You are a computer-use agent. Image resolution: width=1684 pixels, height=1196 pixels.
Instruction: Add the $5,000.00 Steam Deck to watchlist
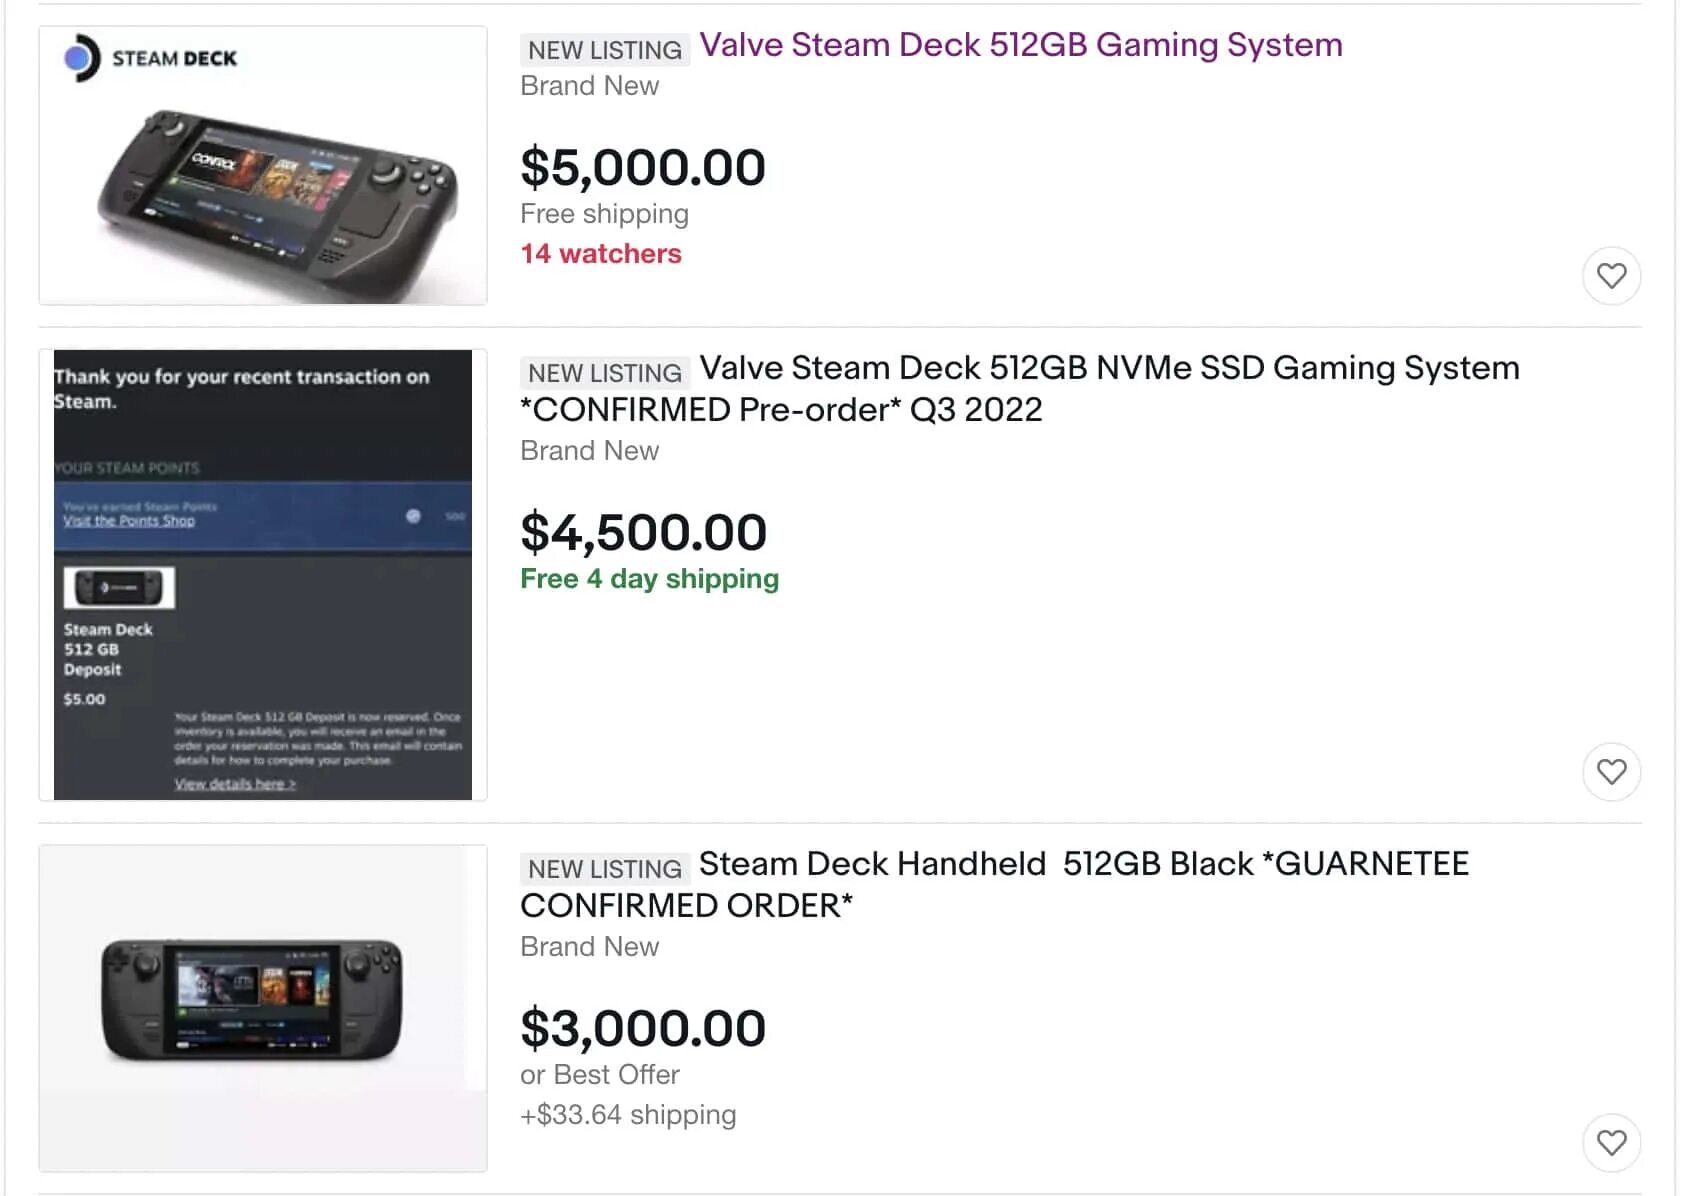tap(1611, 275)
